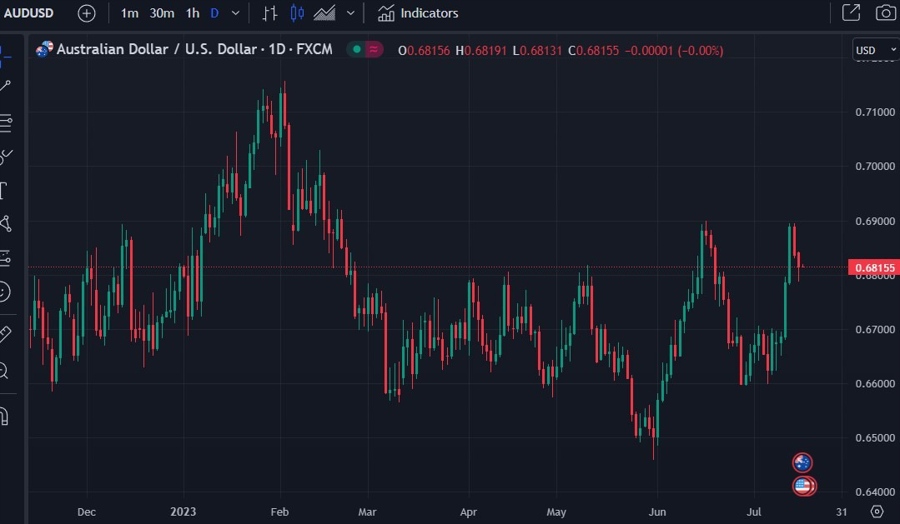
Task: Choose the area chart style icon
Action: coord(324,13)
